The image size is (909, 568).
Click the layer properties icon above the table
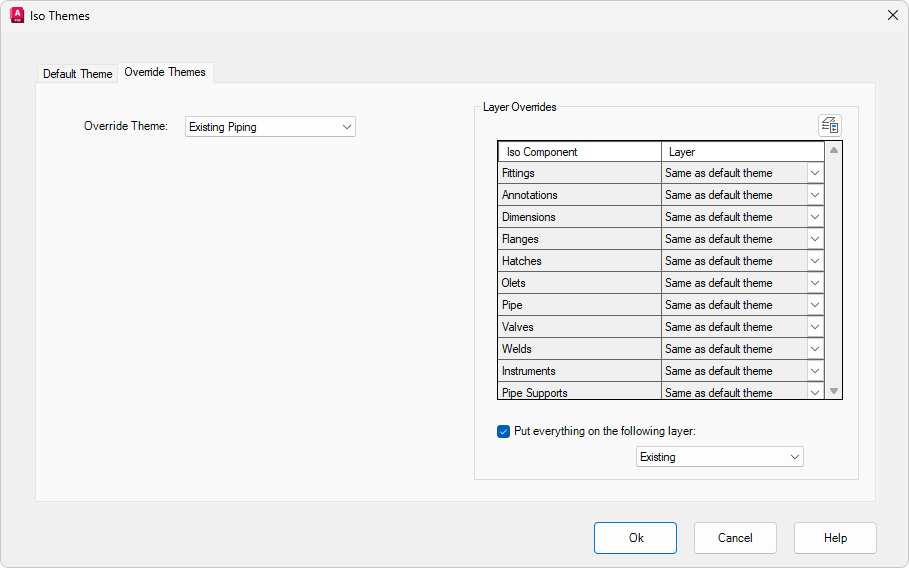point(830,125)
